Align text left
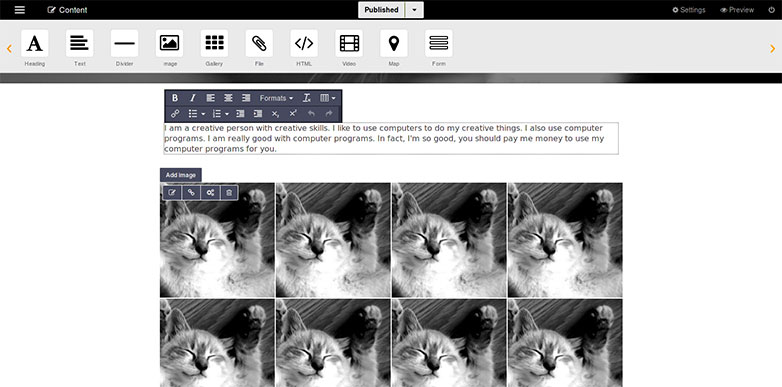Viewport: 782px width, 387px height. [x=210, y=98]
